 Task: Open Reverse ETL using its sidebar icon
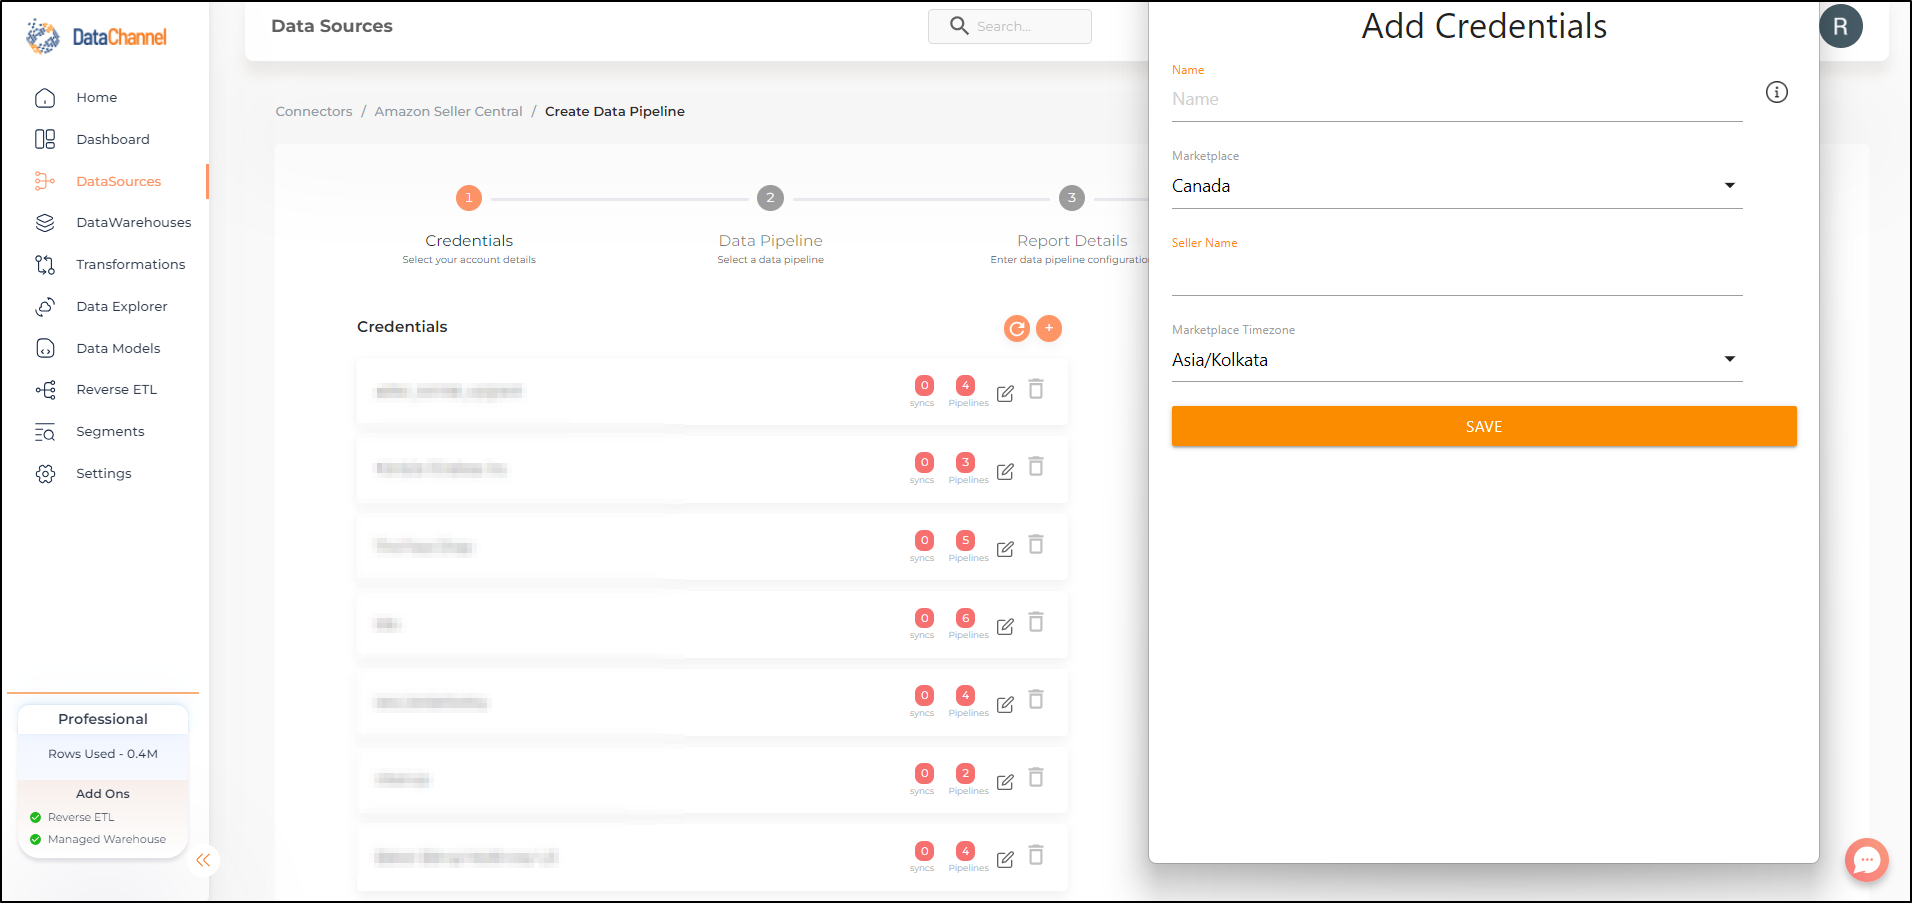(x=45, y=390)
